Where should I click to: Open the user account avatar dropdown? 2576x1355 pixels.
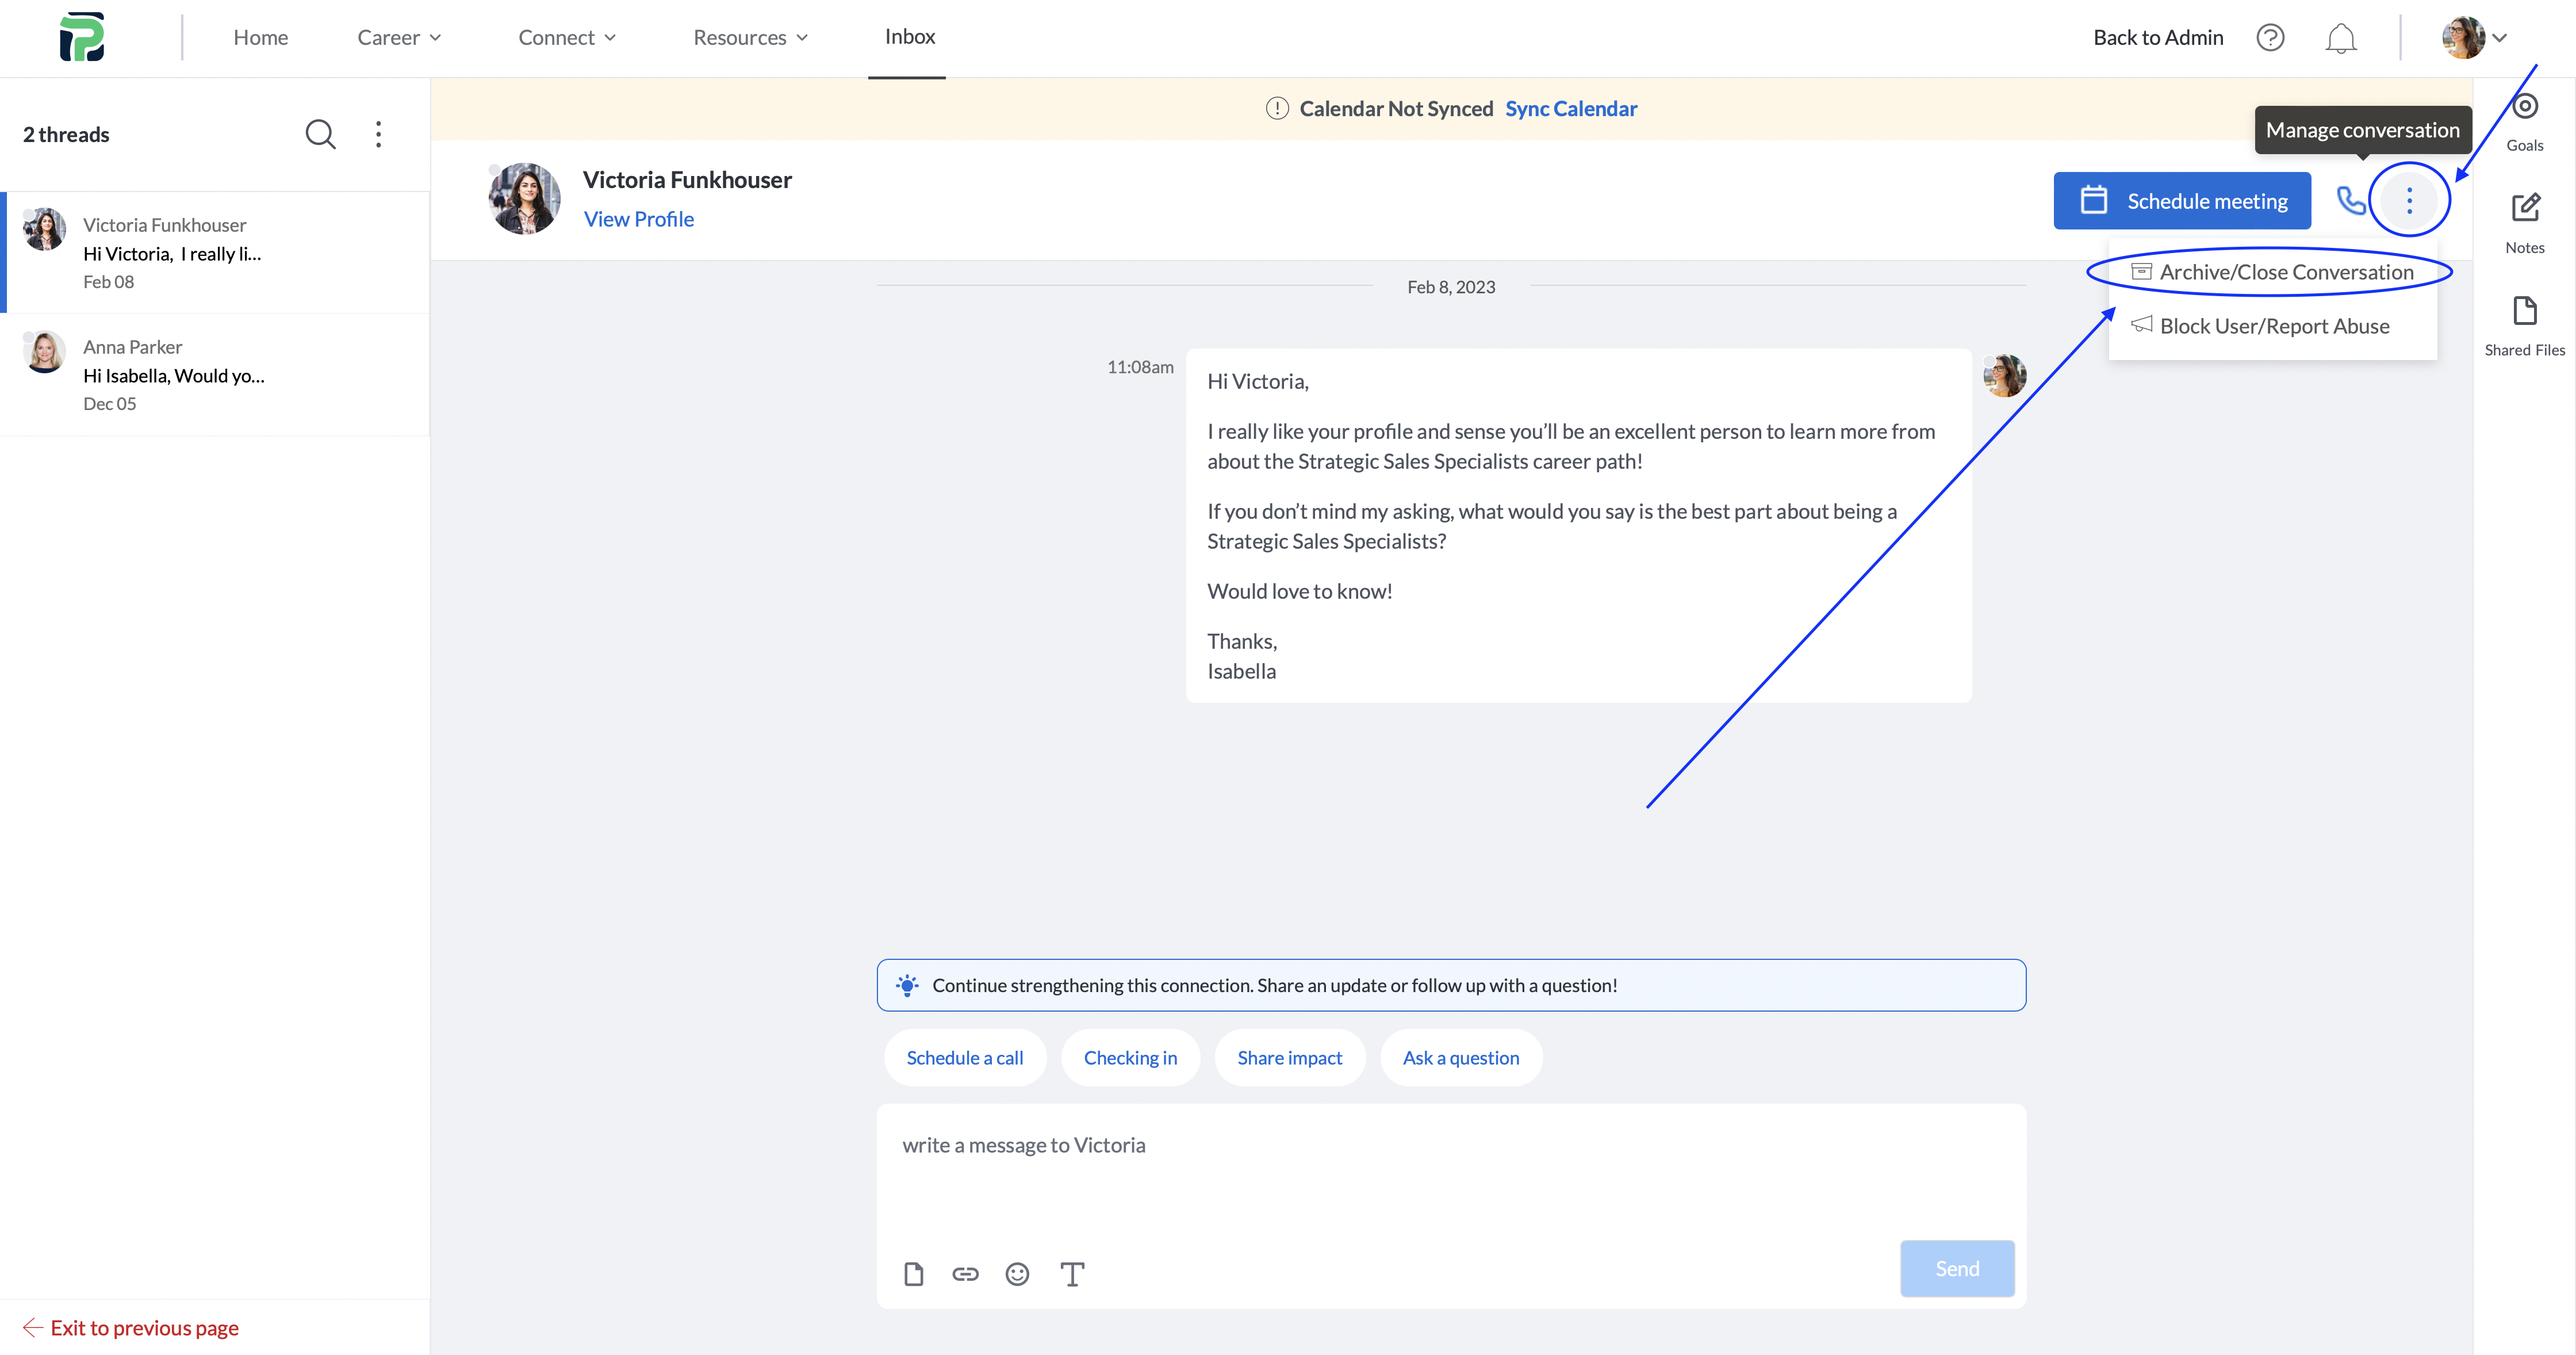(2474, 38)
